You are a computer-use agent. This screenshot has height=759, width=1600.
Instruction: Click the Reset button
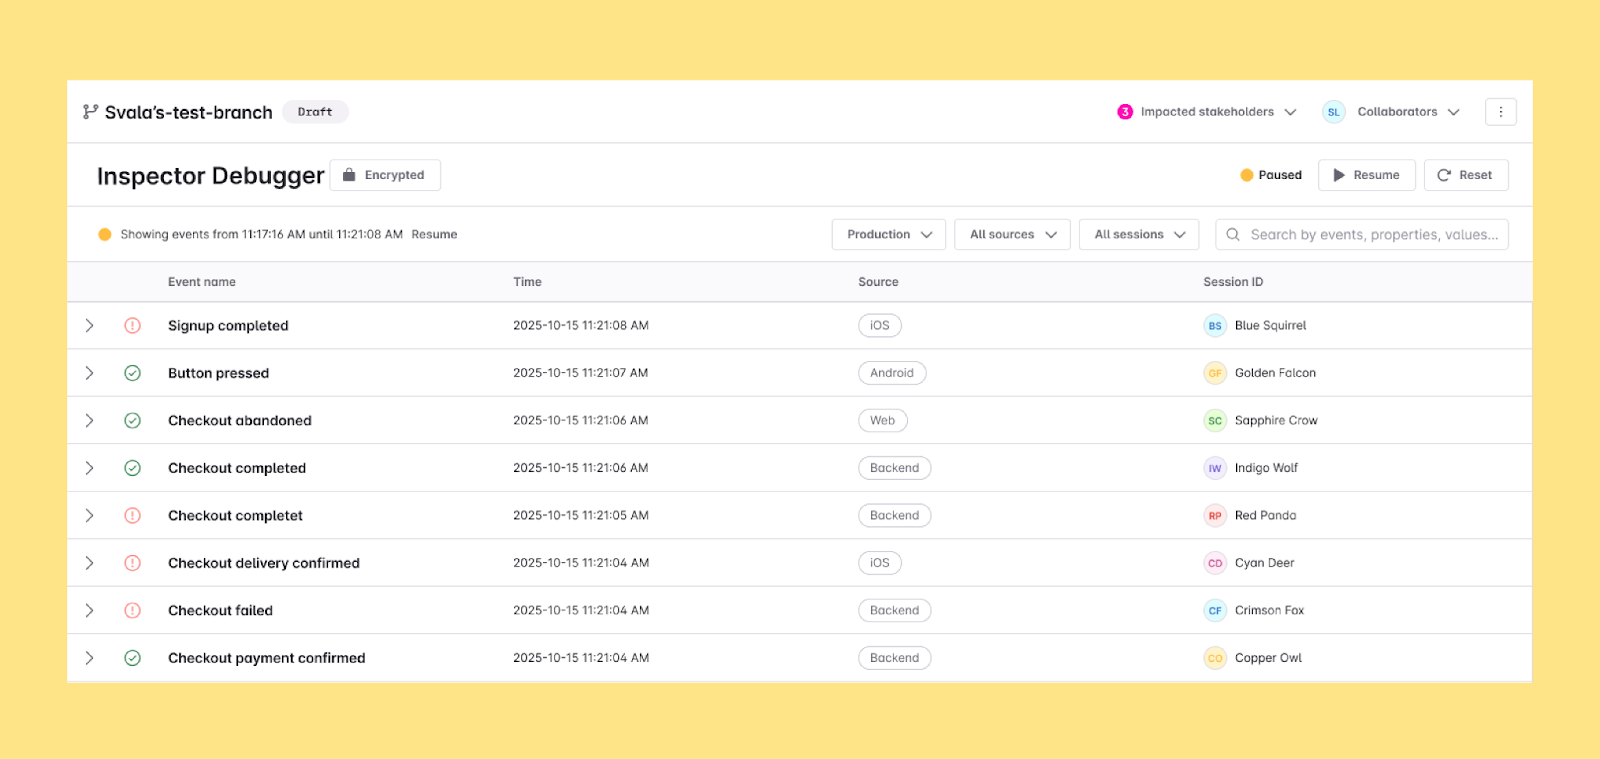coord(1466,175)
